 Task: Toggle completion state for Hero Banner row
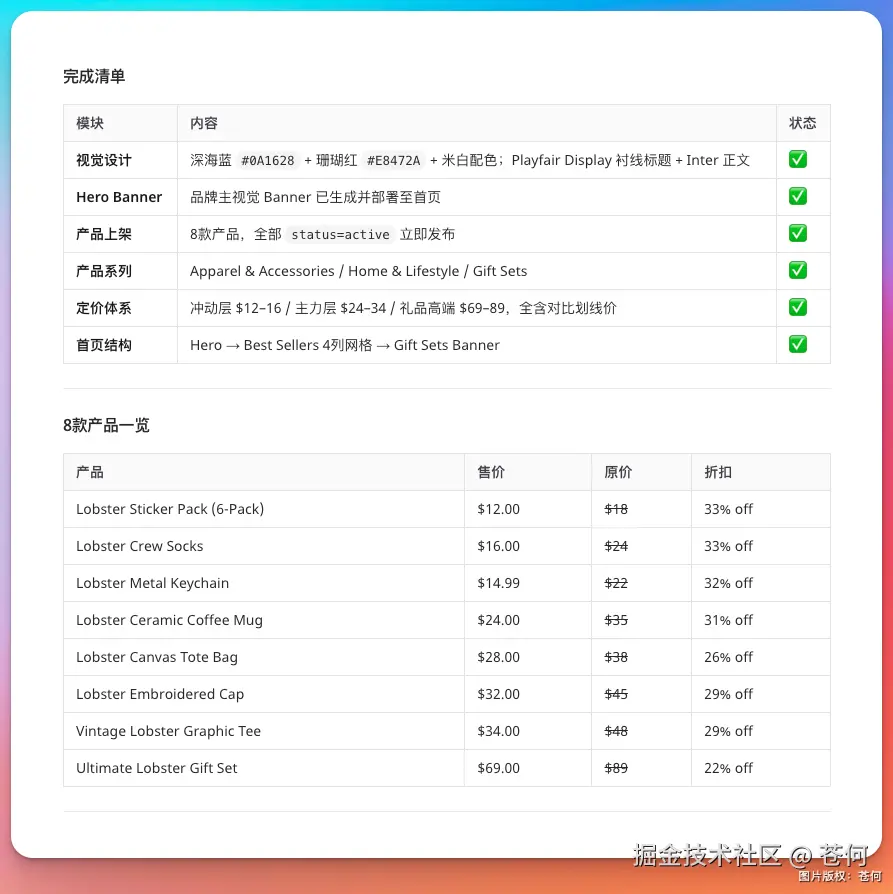tap(797, 197)
